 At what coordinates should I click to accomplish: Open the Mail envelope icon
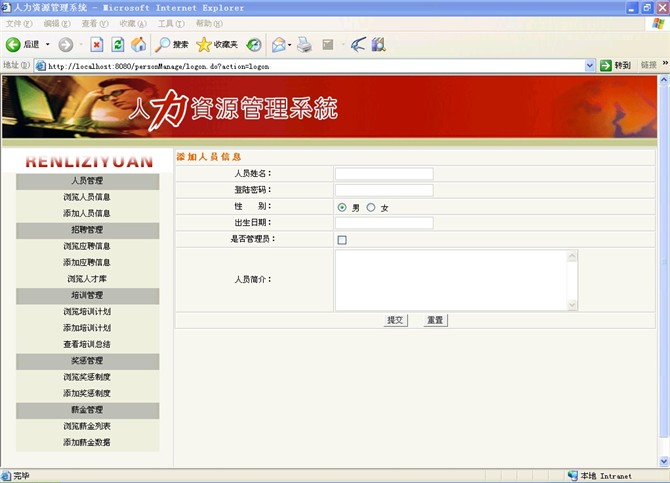click(279, 44)
